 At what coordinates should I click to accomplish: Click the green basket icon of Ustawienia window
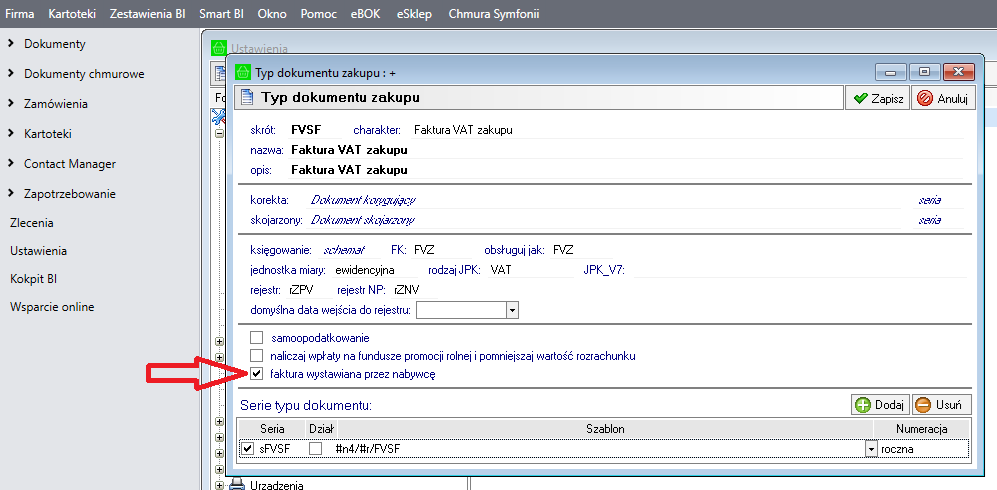tap(220, 48)
